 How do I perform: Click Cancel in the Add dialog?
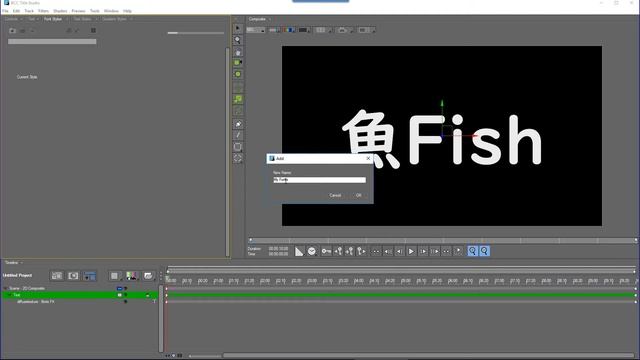(x=335, y=196)
